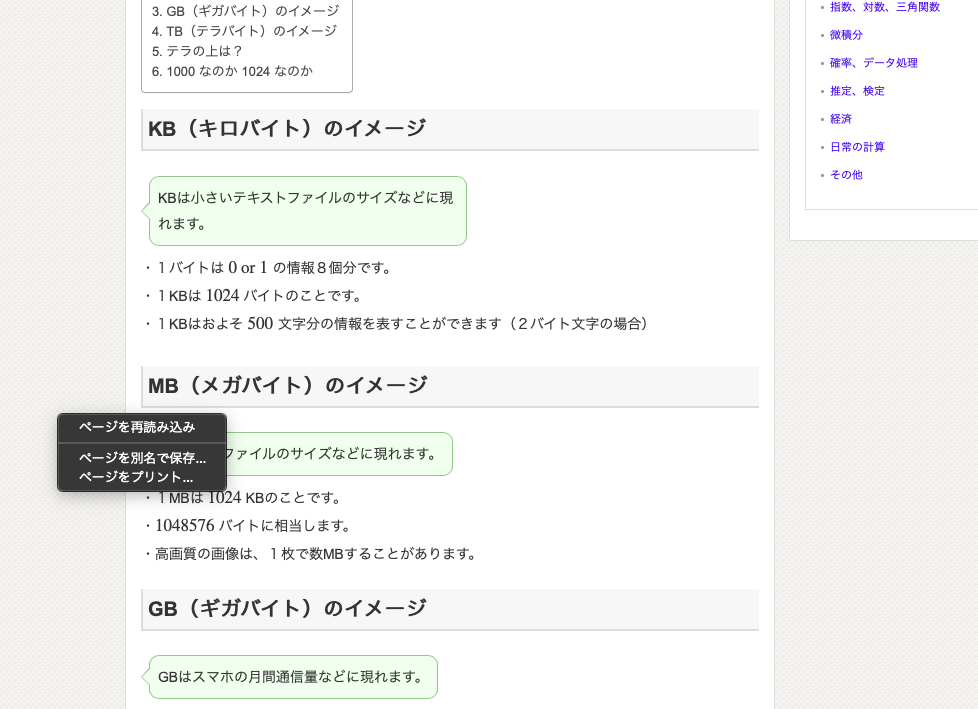Open the 経済 sidebar link
Screen dimensions: 978x709
tap(841, 119)
